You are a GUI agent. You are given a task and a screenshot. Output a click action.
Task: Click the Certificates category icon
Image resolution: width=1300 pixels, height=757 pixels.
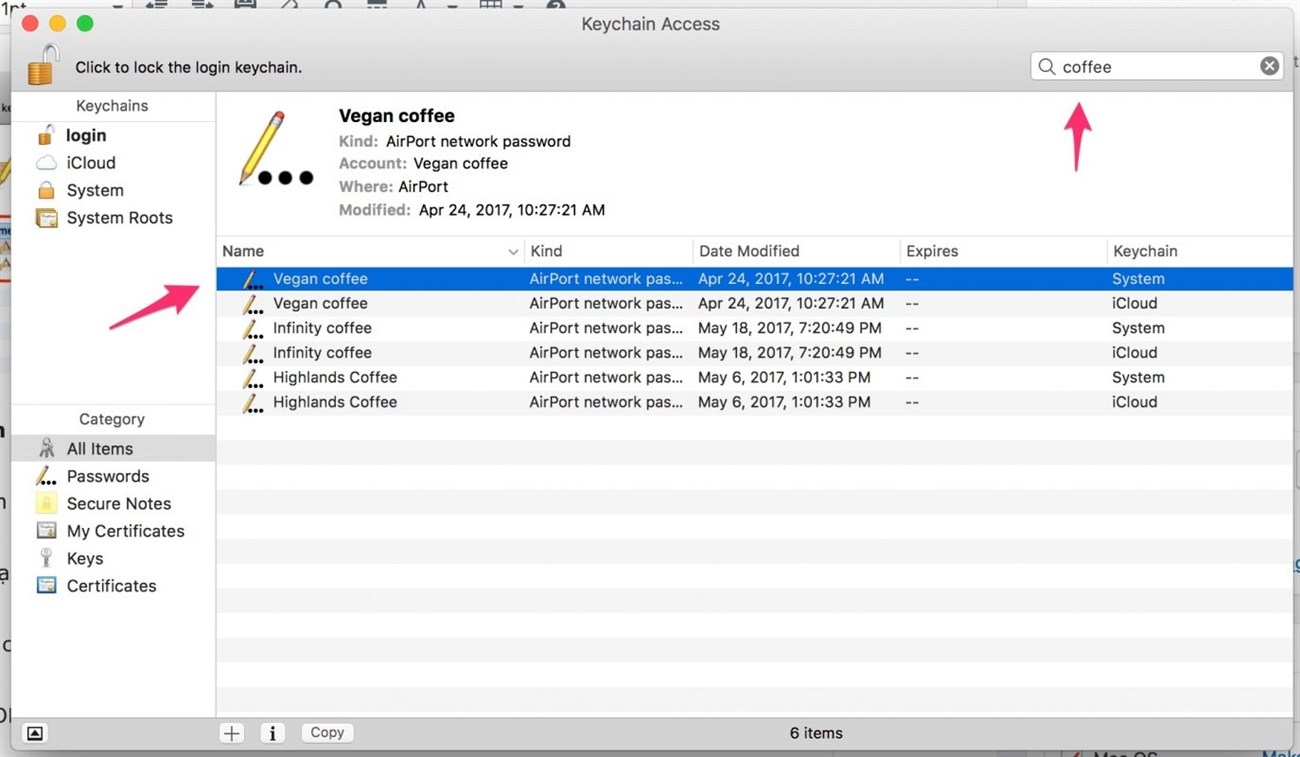46,586
